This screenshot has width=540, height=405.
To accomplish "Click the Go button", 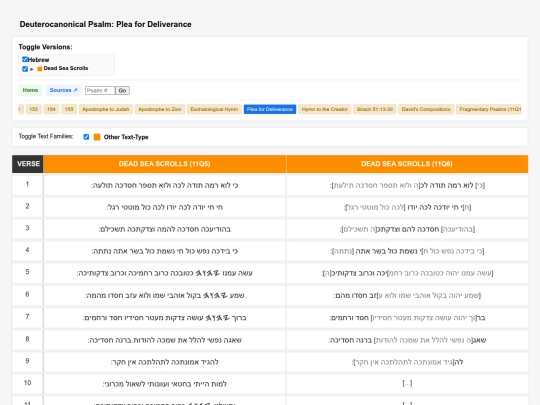I will tap(122, 91).
